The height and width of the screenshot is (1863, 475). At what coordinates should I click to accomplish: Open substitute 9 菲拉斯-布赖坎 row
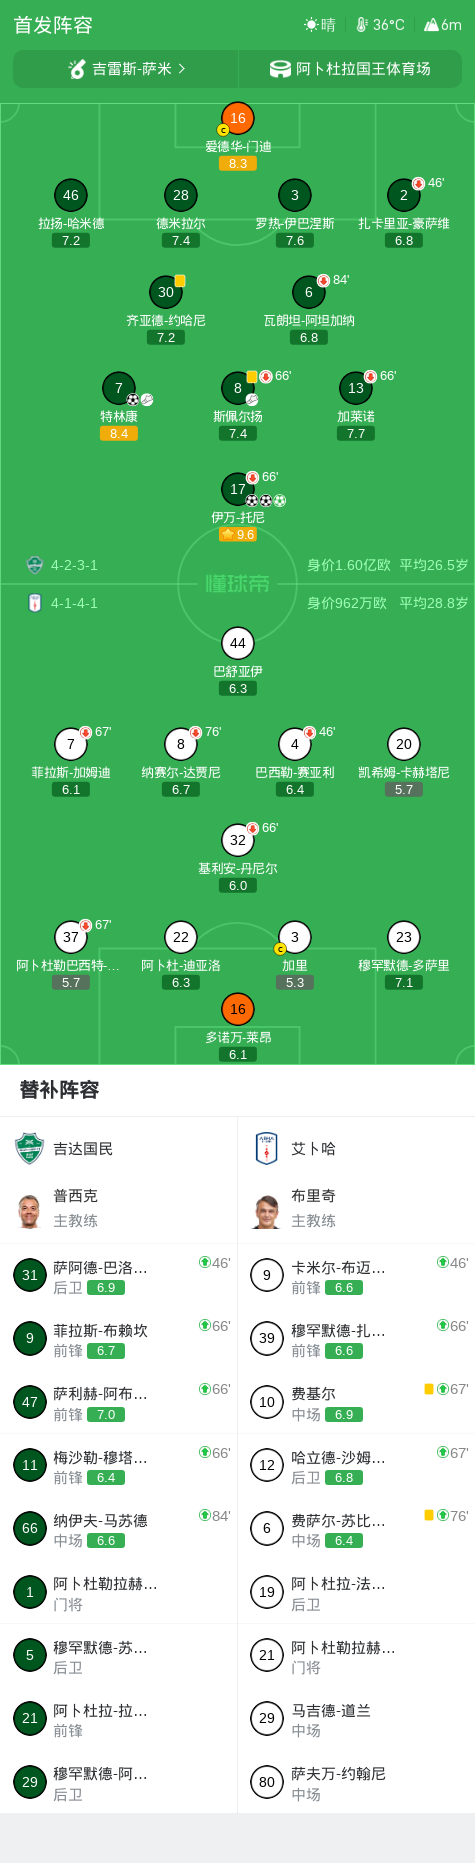[x=119, y=1338]
